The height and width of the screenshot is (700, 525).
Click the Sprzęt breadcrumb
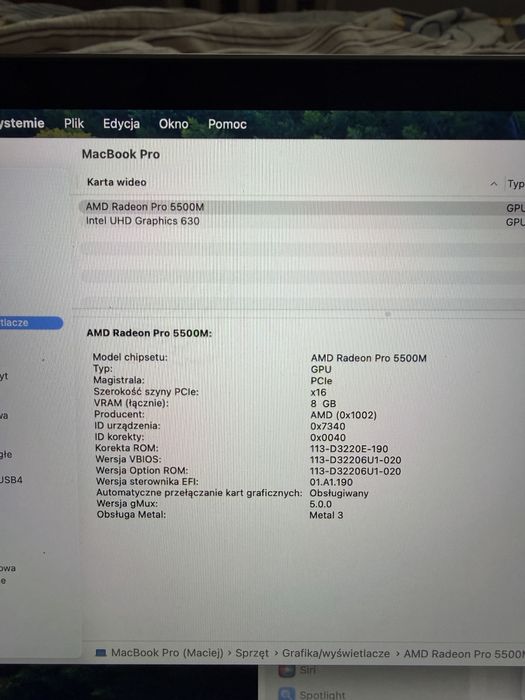point(252,653)
